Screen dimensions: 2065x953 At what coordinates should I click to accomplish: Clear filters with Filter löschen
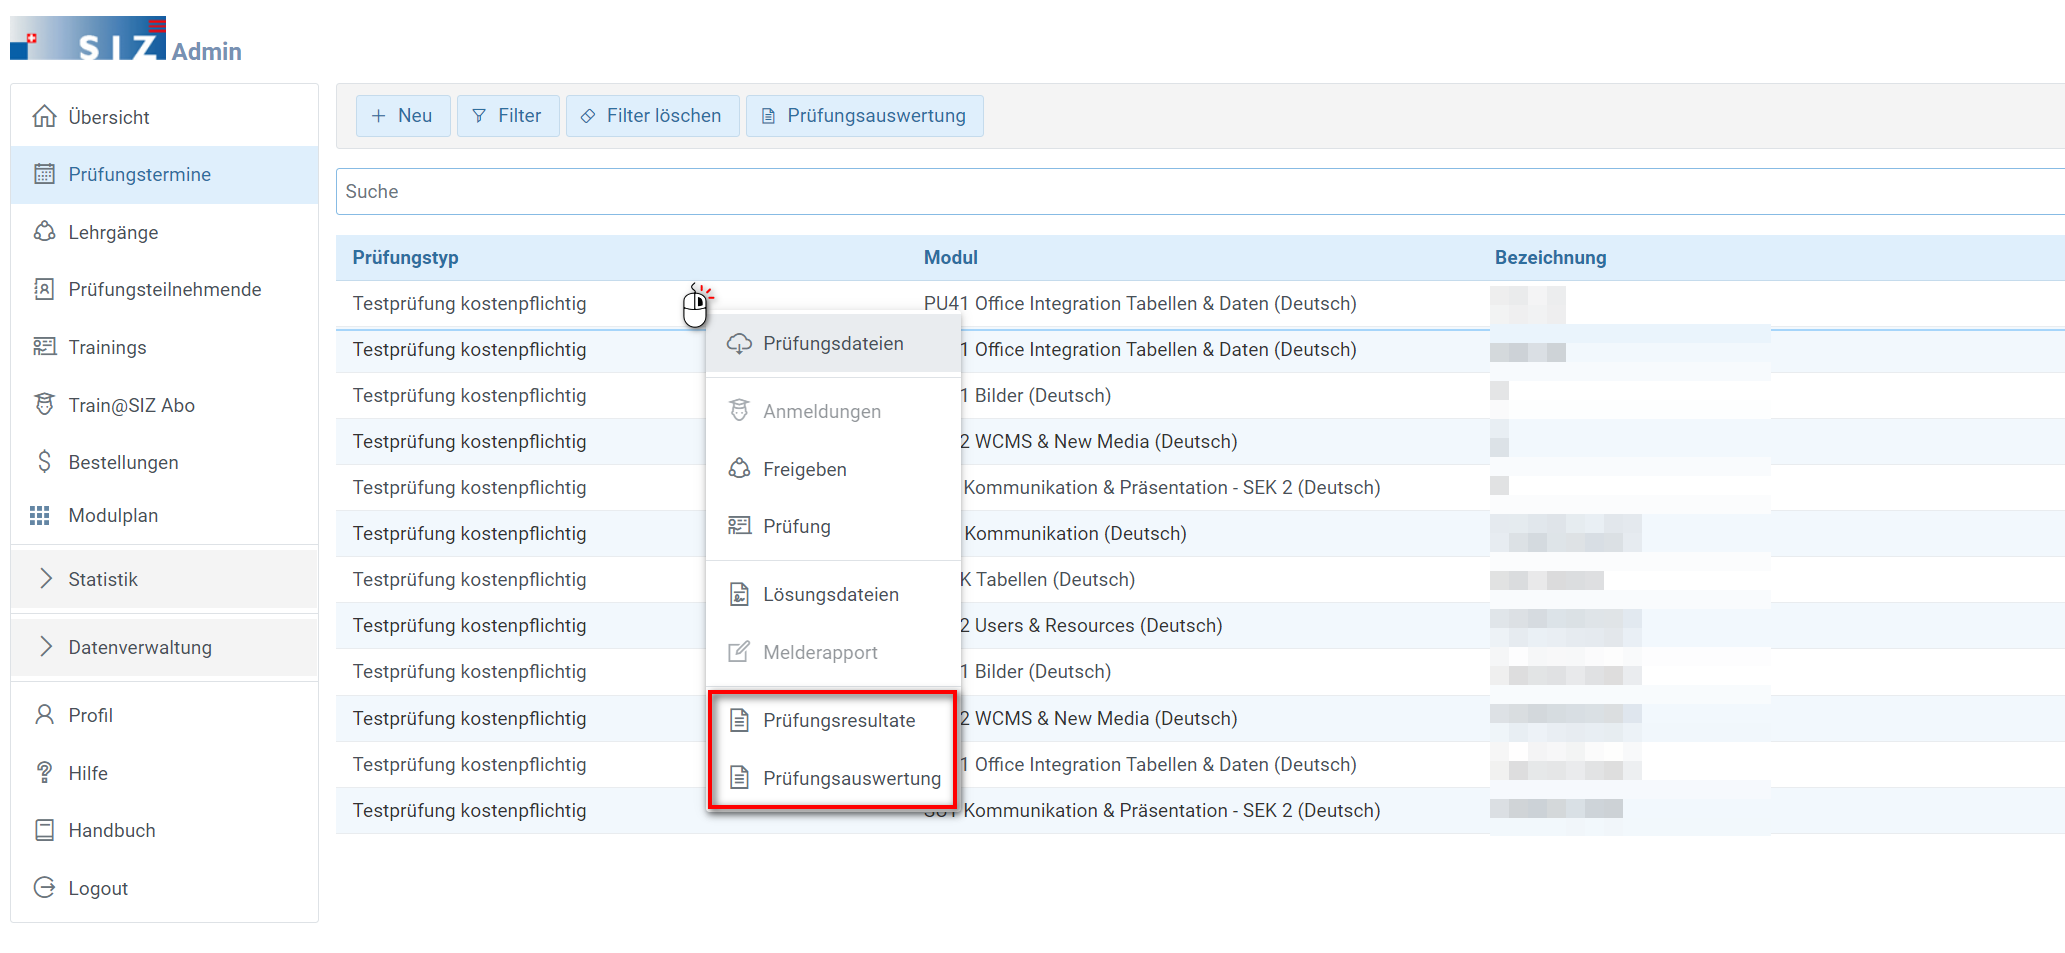652,116
